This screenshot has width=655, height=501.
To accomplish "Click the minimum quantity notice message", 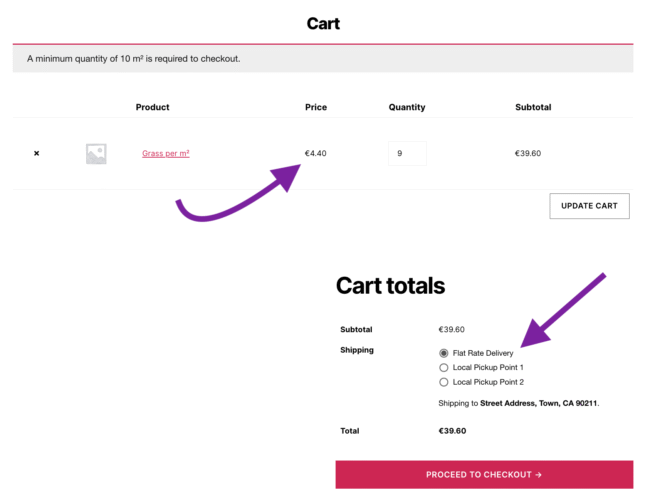I will tap(134, 58).
